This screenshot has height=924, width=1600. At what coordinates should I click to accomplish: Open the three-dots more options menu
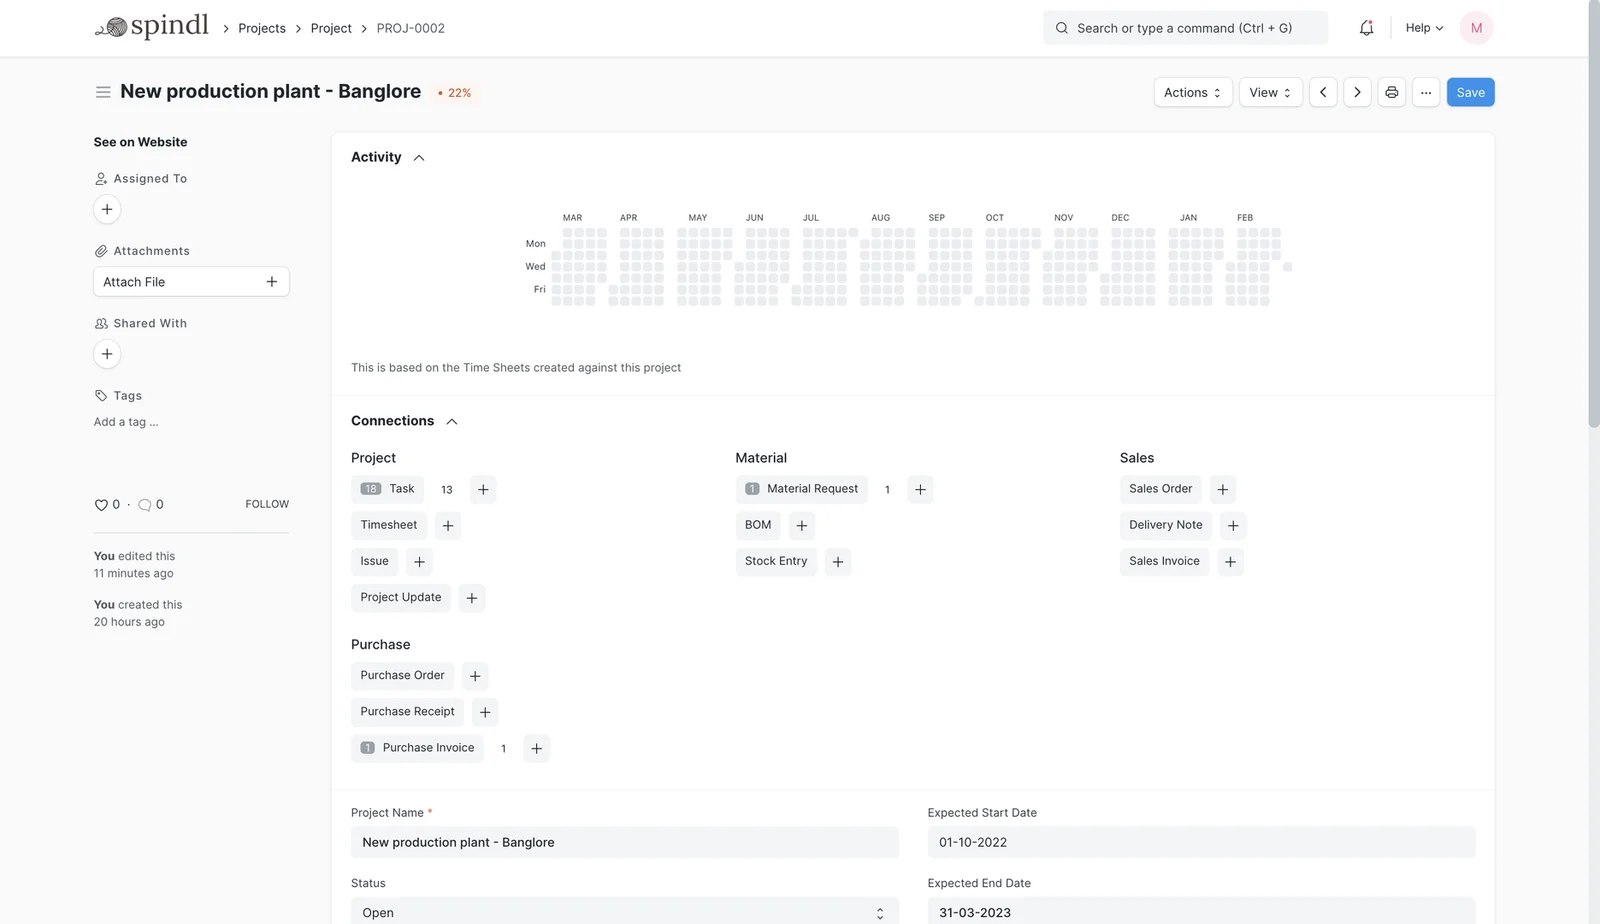(x=1426, y=92)
